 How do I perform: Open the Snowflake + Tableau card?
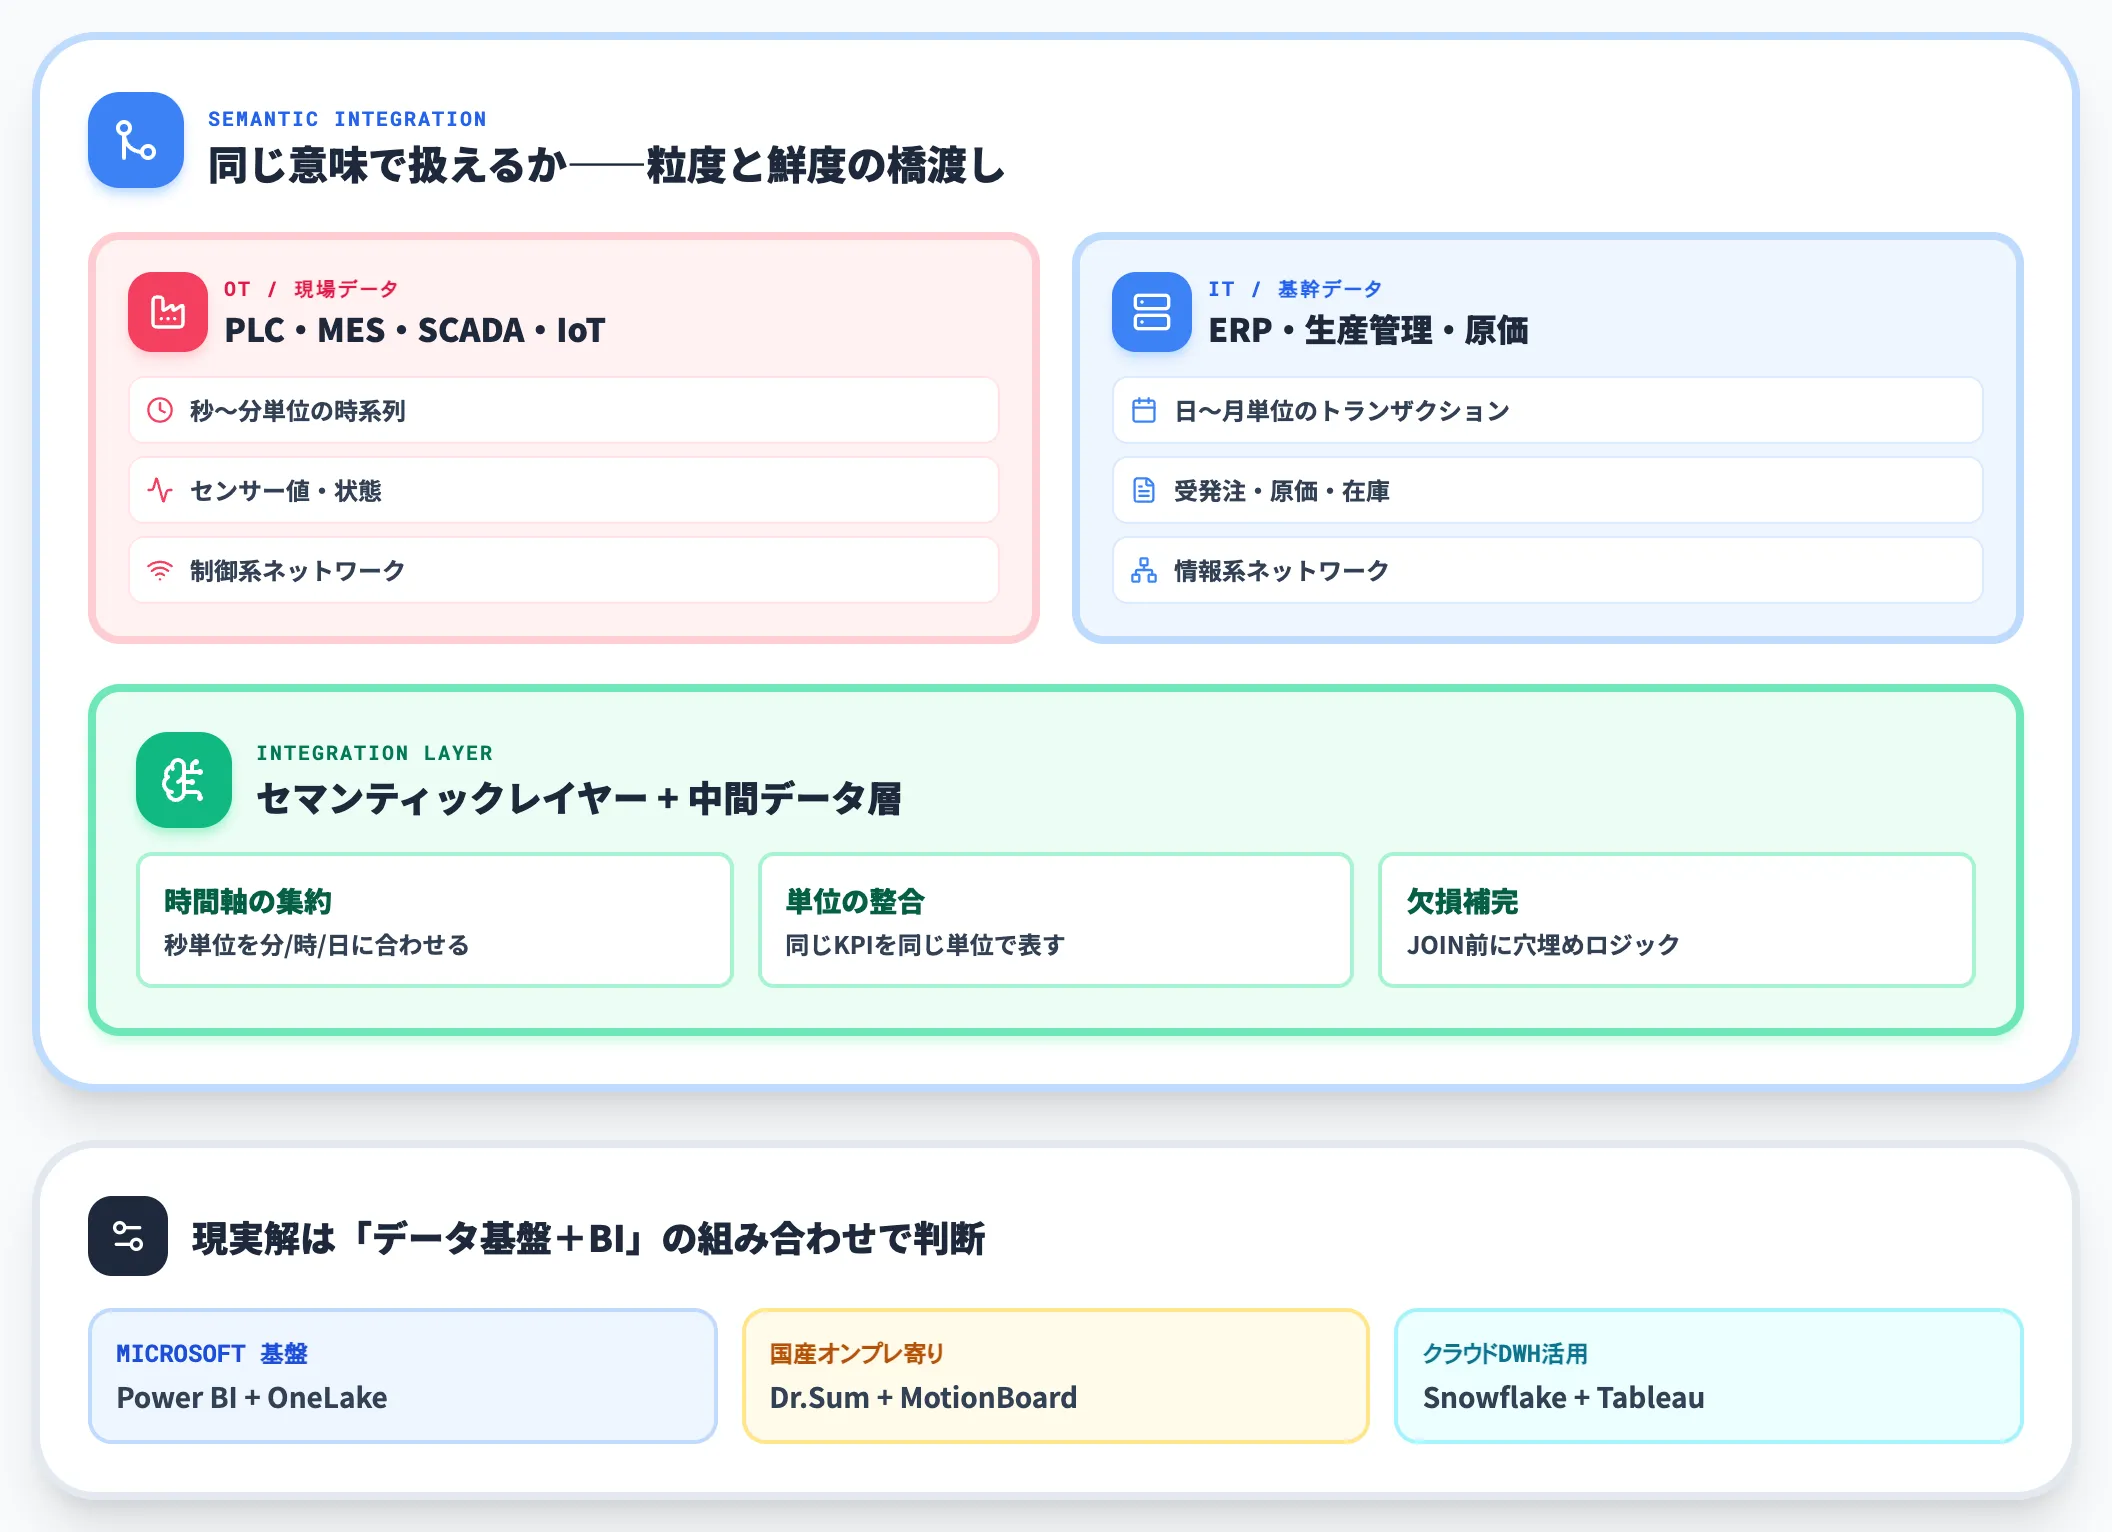click(x=1709, y=1376)
